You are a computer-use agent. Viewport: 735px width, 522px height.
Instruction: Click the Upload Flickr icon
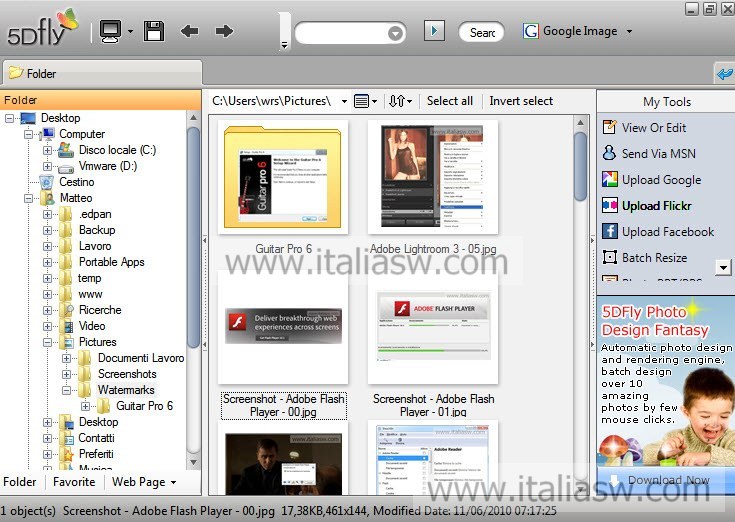tap(609, 205)
